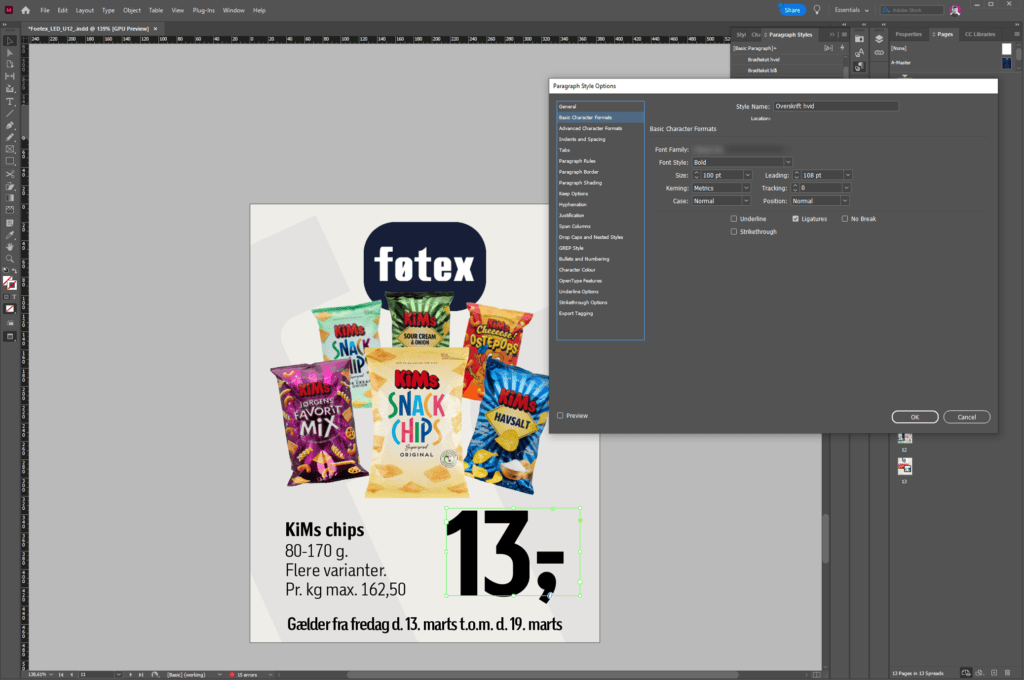Open the Tracking dropdown arrow

pyautogui.click(x=845, y=188)
